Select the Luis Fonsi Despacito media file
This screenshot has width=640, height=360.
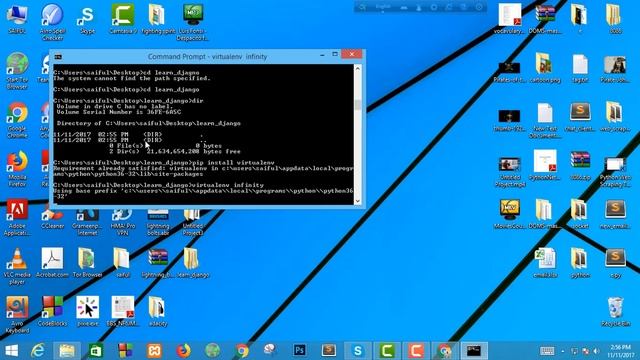pyautogui.click(x=193, y=22)
